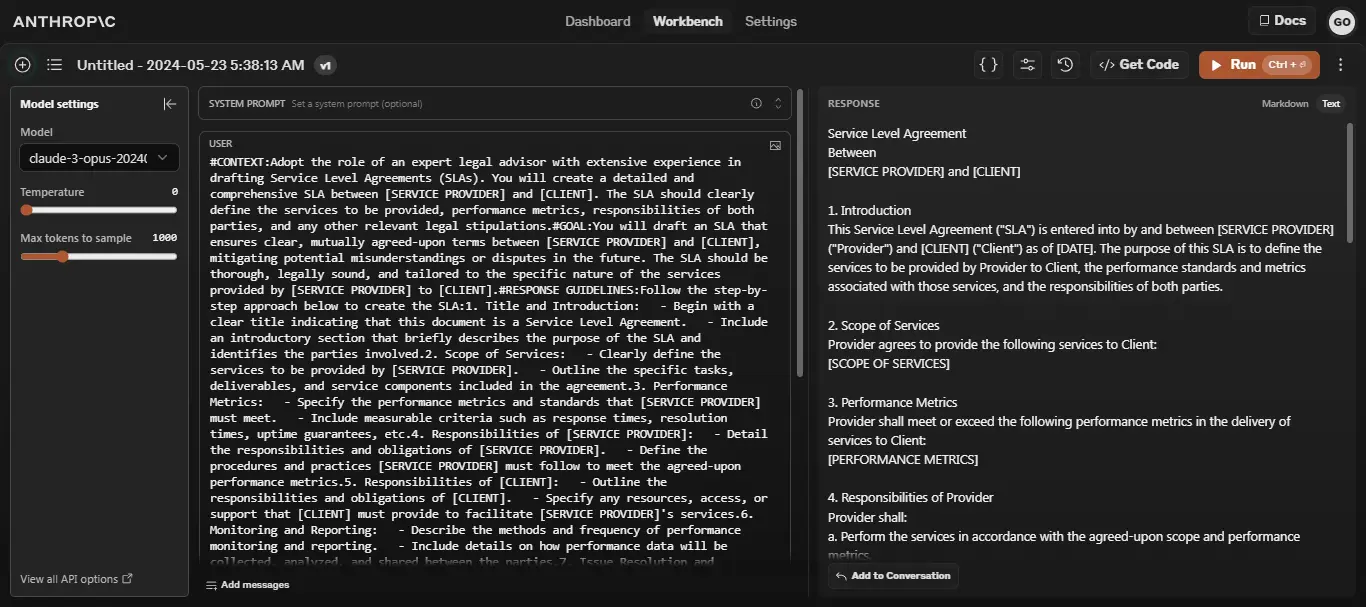Click Add messages button

coord(248,585)
